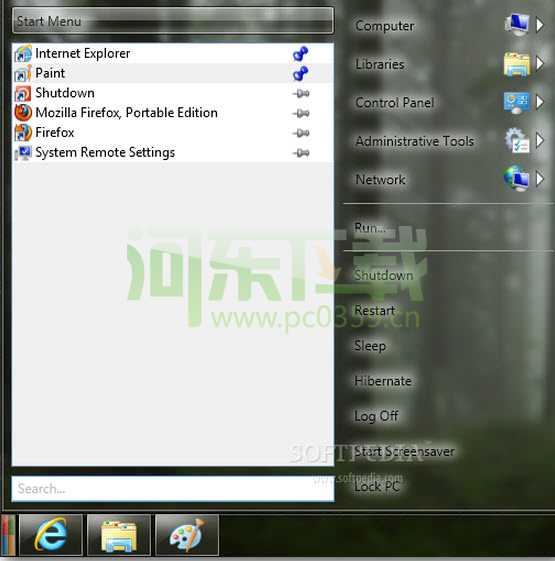Screen dimensions: 555x561
Task: Expand the Network submenu arrow
Action: click(540, 179)
